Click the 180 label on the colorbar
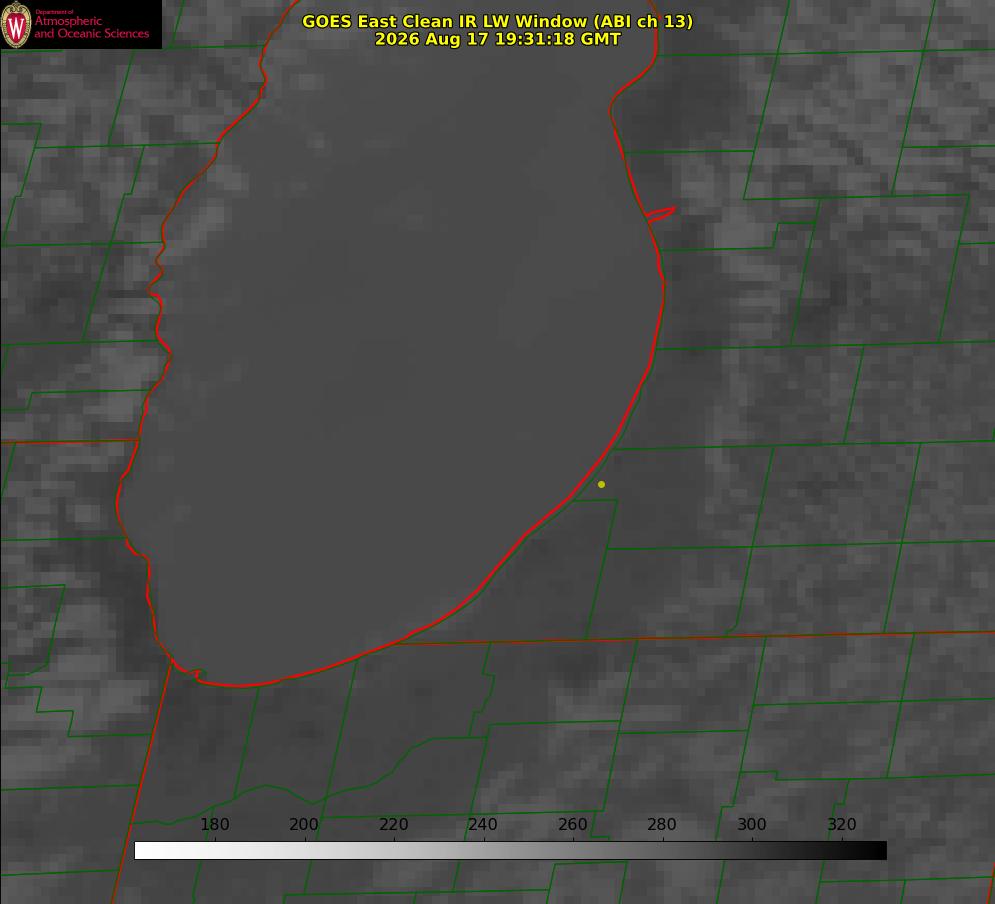The height and width of the screenshot is (904, 995). pyautogui.click(x=214, y=824)
